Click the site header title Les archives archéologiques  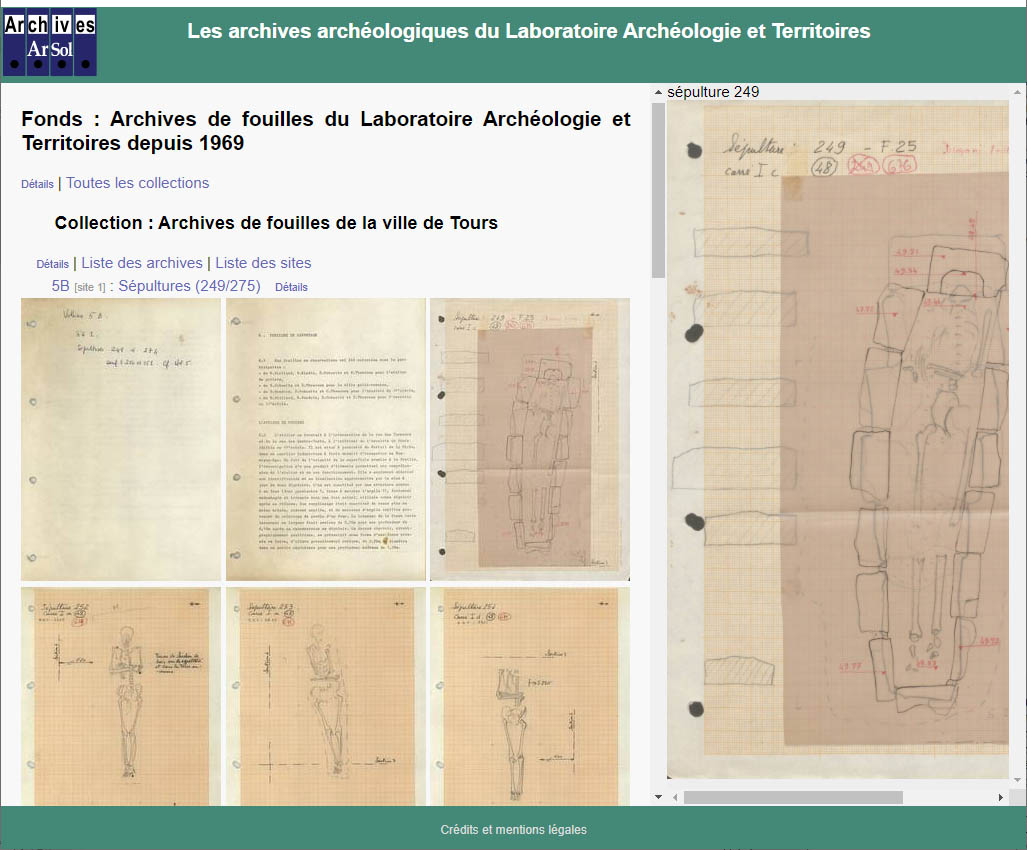tap(529, 31)
